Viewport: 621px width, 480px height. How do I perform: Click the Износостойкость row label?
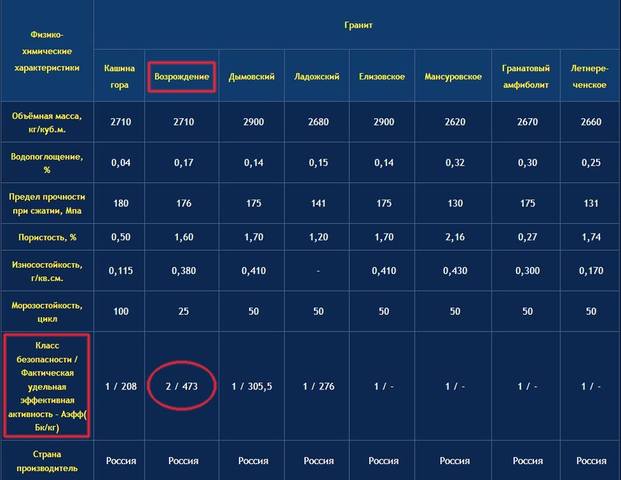[x=47, y=271]
